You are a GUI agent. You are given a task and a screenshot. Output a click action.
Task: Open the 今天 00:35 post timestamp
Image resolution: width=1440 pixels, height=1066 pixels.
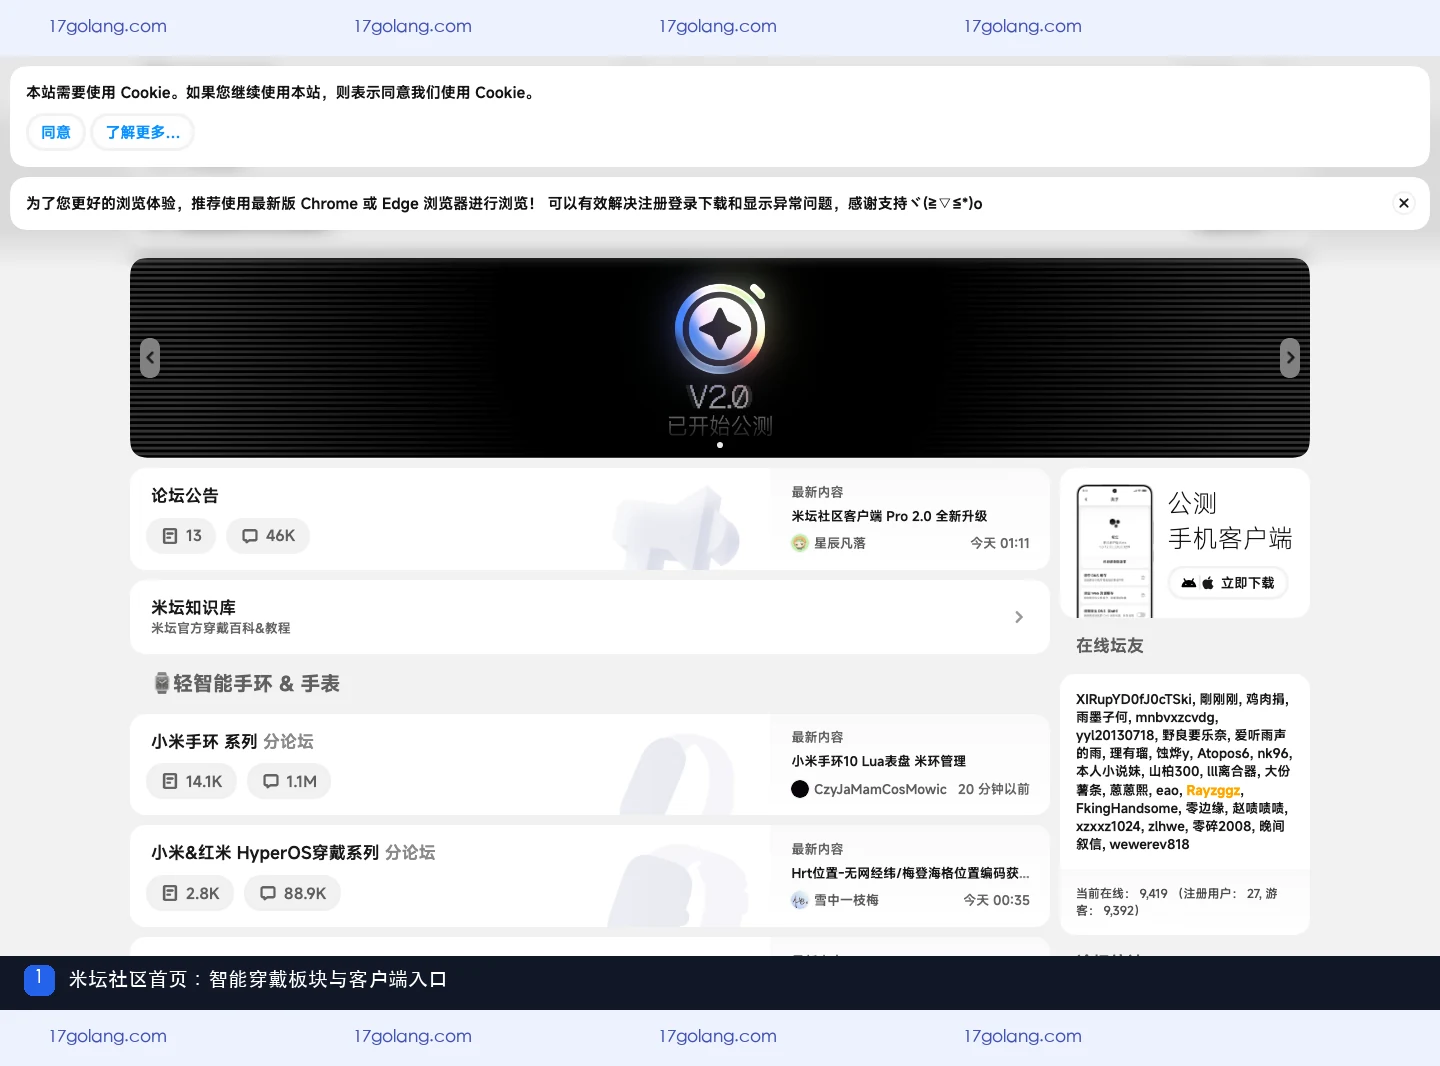pyautogui.click(x=996, y=900)
